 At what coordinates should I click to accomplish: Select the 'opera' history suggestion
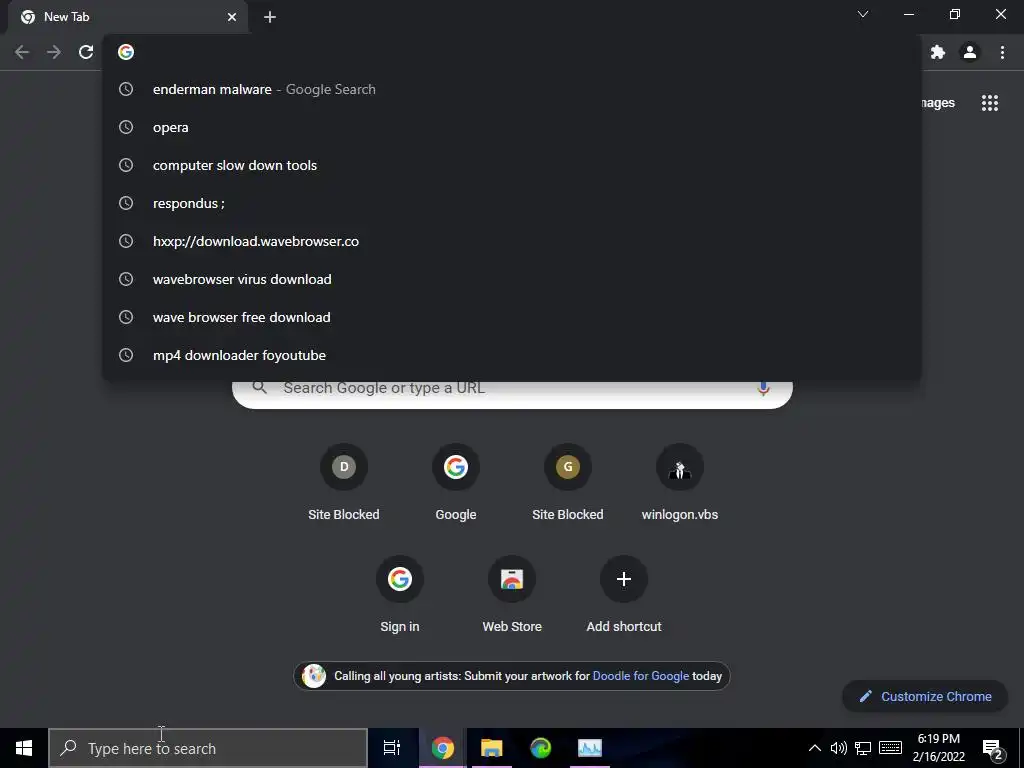[512, 127]
